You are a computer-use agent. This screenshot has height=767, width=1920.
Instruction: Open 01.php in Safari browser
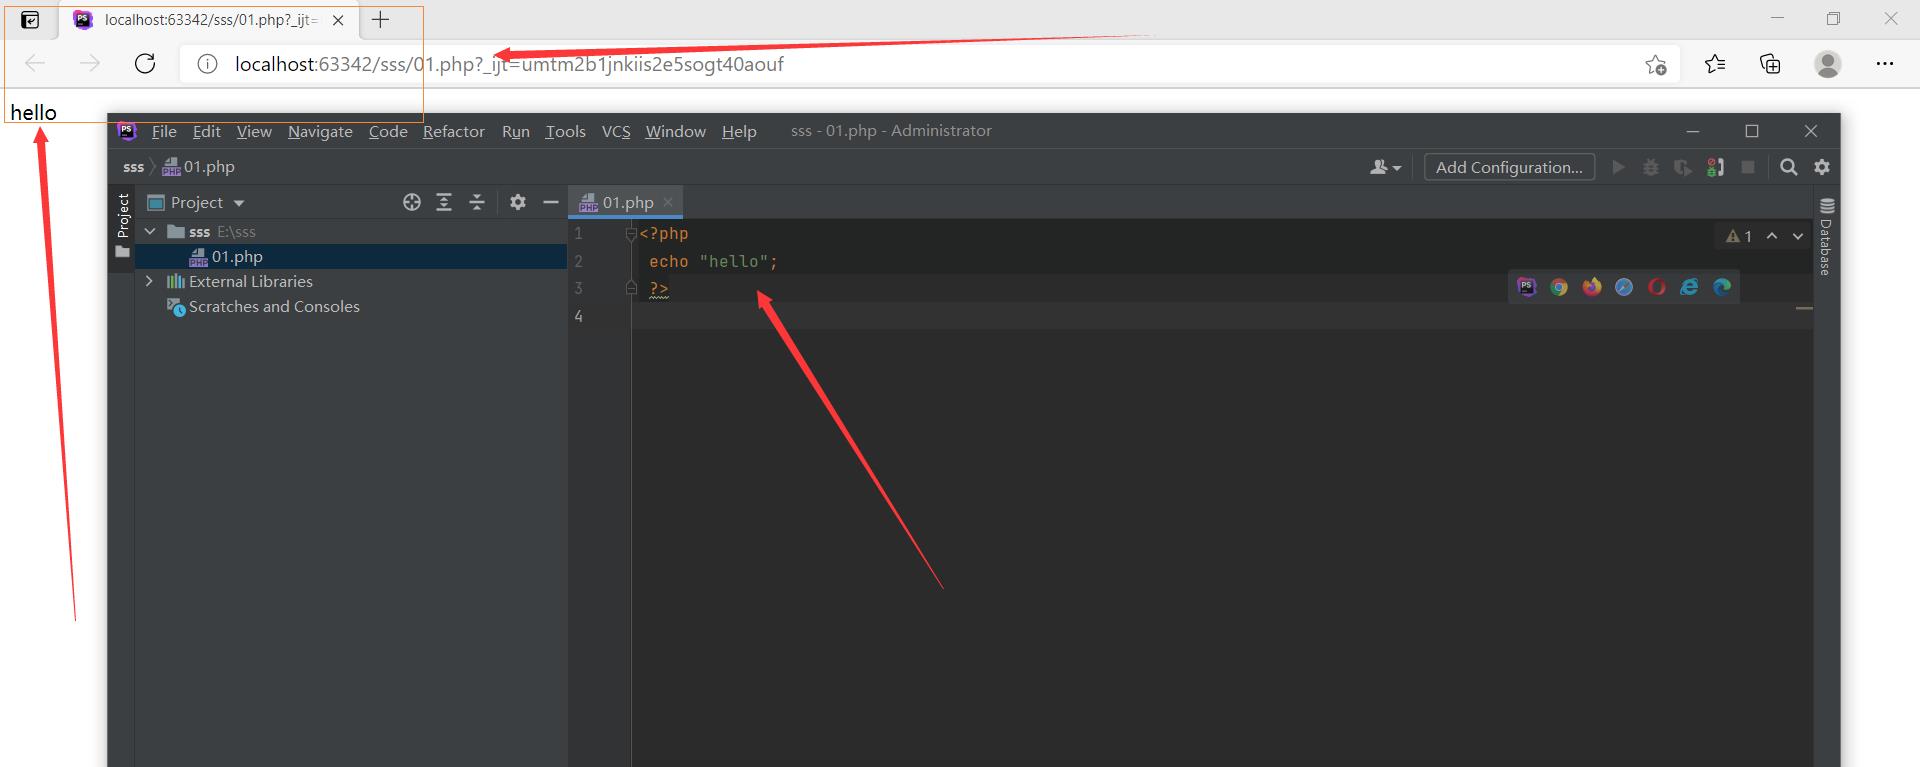click(x=1624, y=287)
